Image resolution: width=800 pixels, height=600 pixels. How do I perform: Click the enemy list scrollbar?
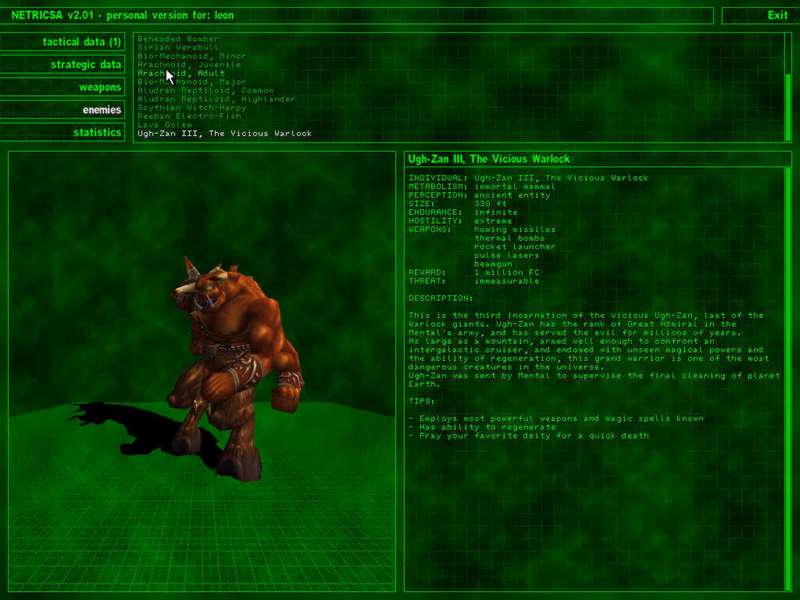coord(788,87)
